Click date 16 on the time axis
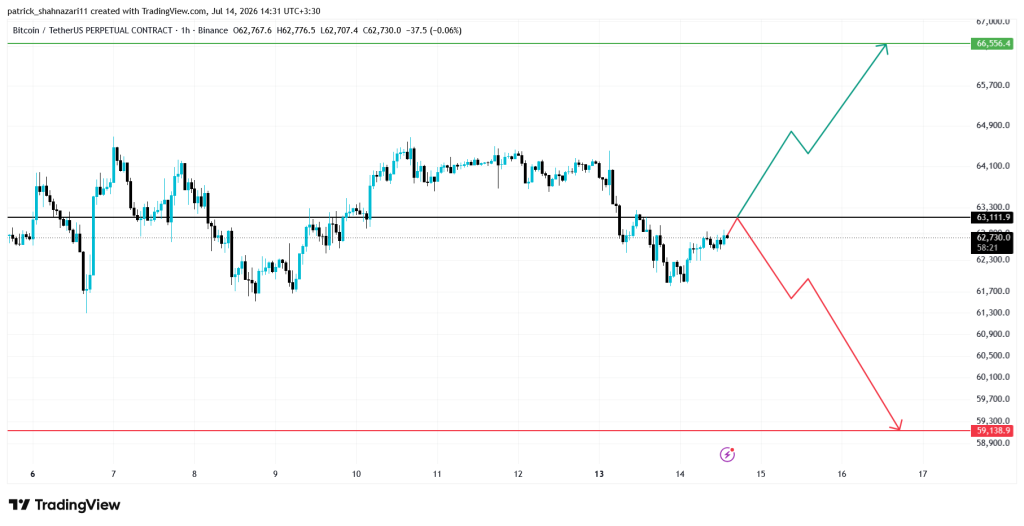This screenshot has width=1024, height=526. coord(842,474)
